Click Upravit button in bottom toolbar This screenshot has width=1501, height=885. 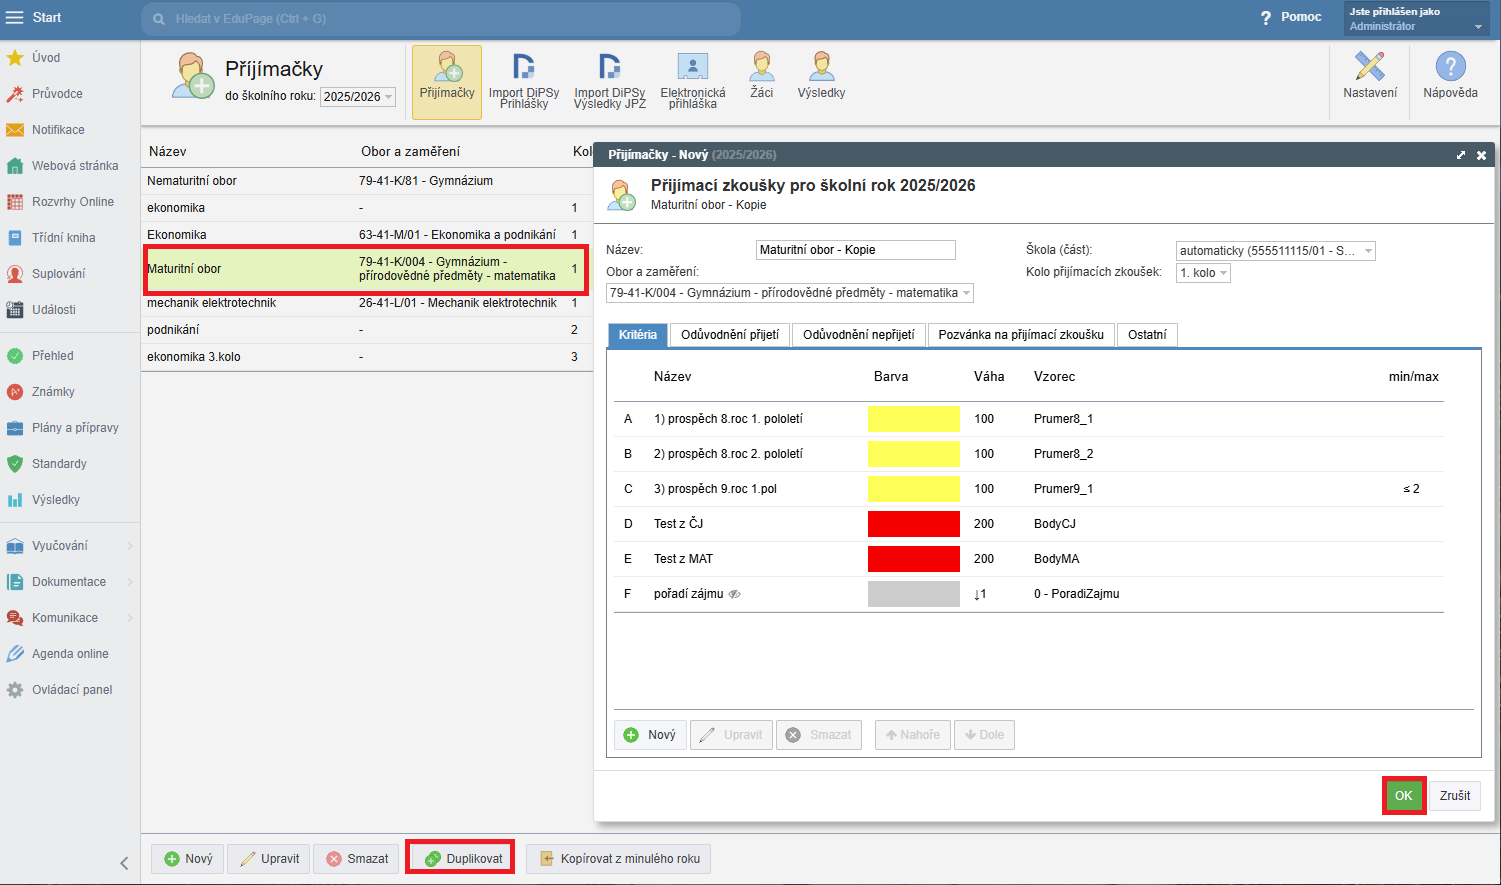(x=269, y=859)
